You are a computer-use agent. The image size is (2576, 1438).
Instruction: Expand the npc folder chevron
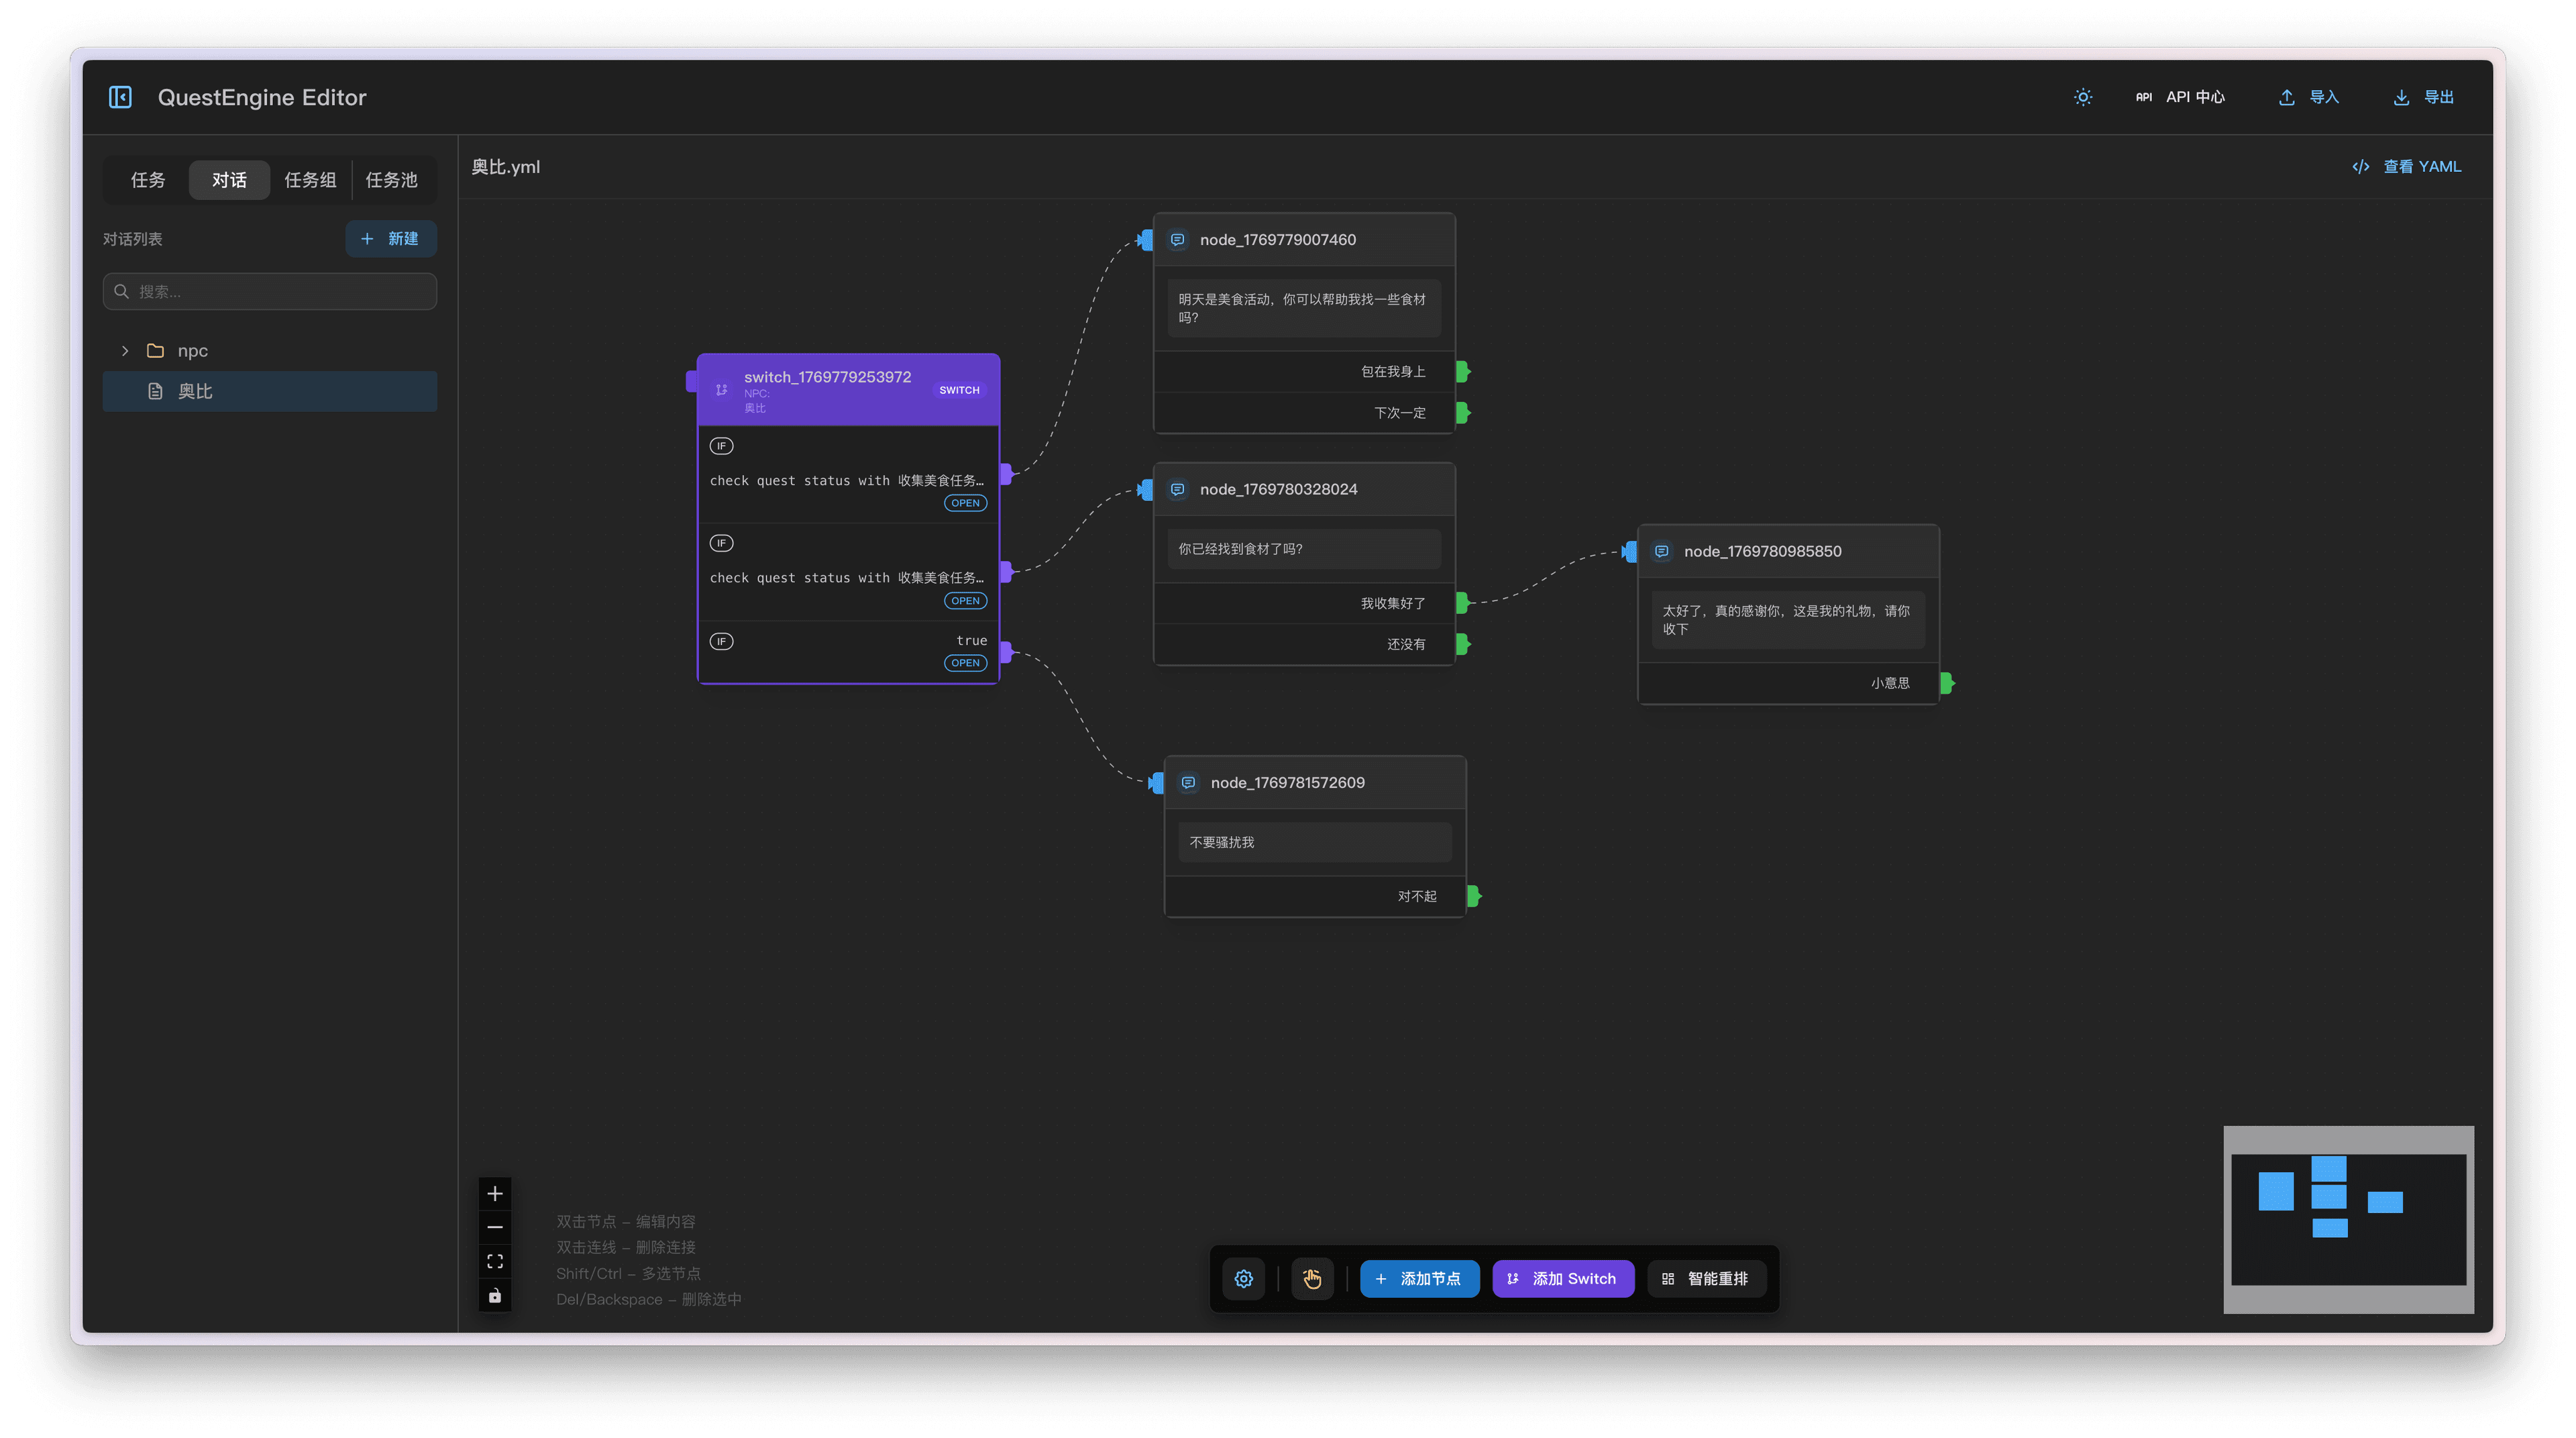[125, 351]
